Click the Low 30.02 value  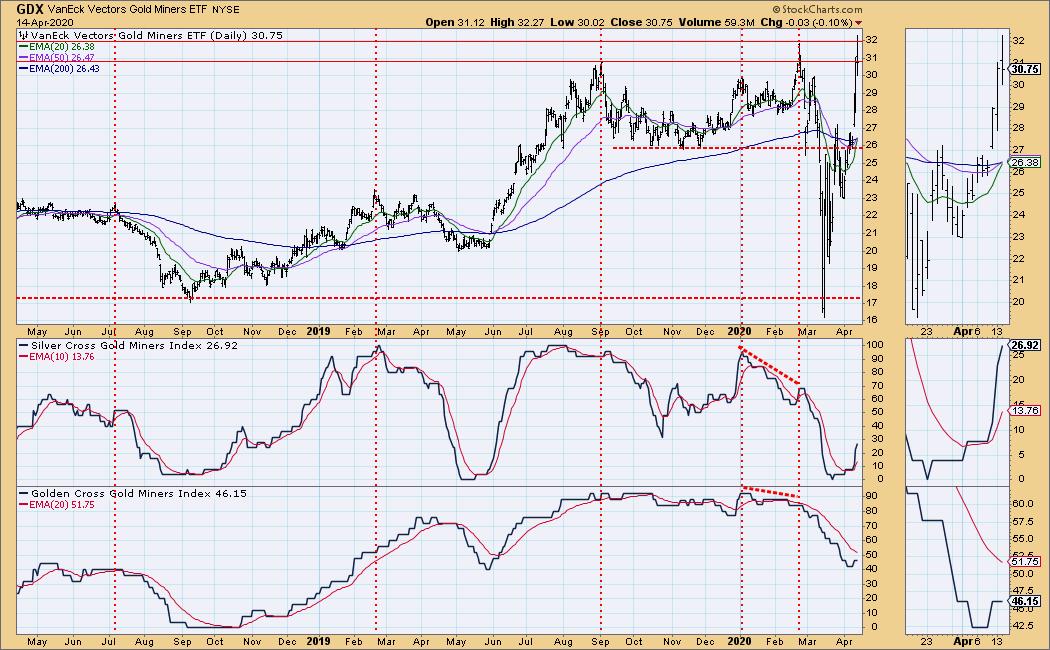577,22
